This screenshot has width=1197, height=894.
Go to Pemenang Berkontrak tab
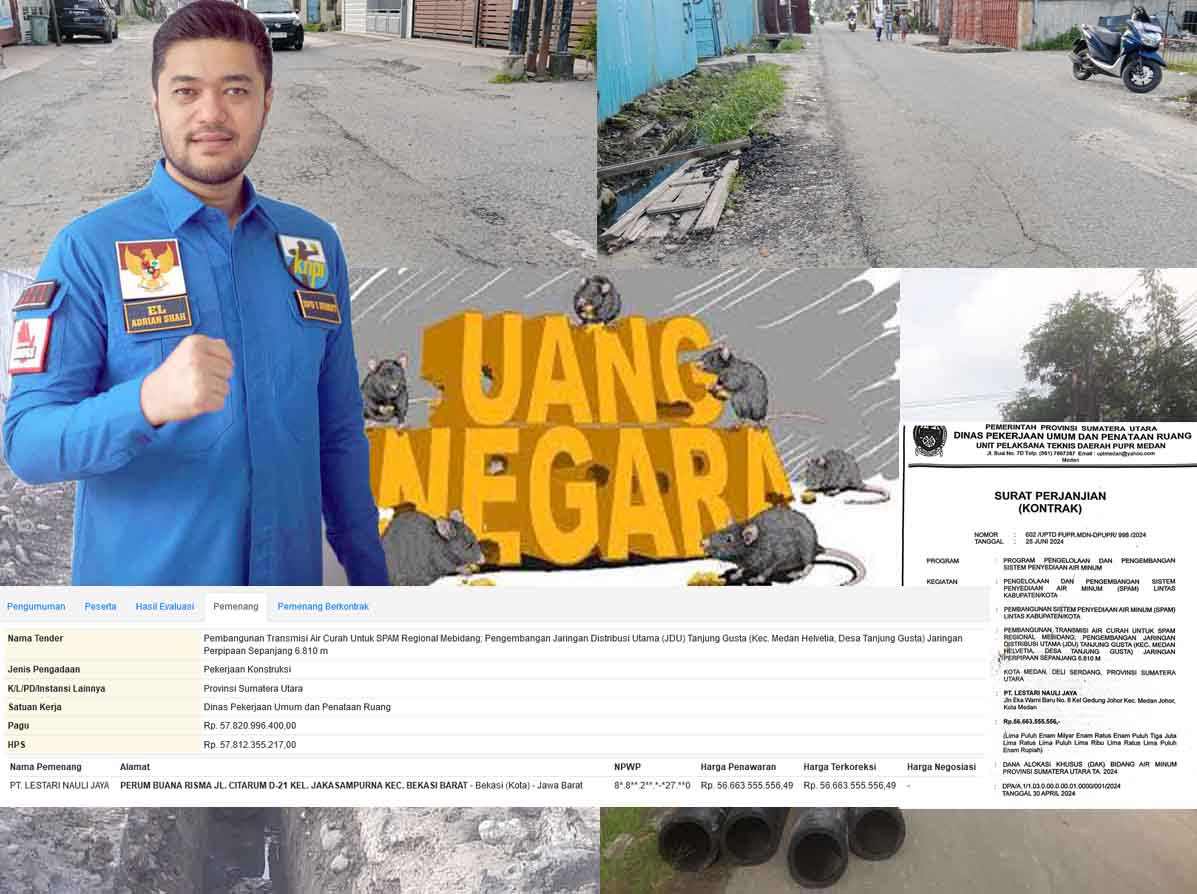[x=323, y=606]
